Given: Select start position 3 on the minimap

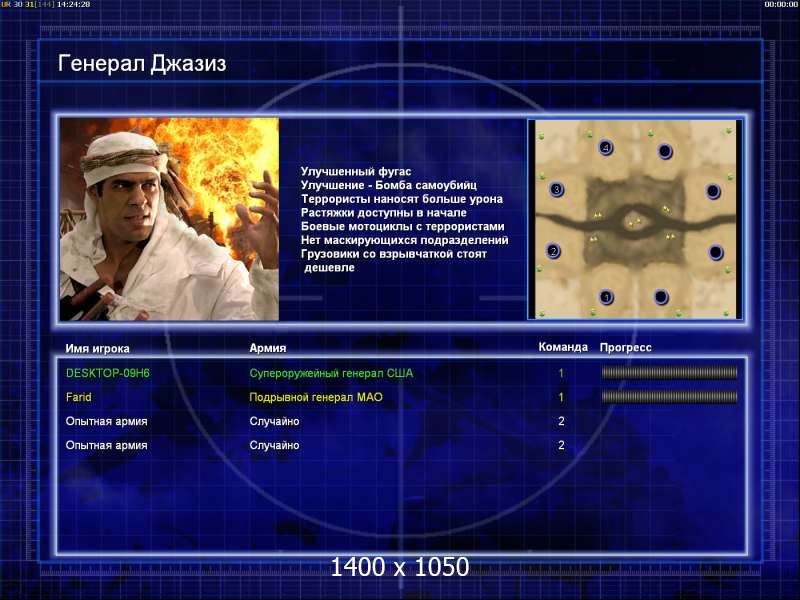Looking at the screenshot, I should point(557,190).
